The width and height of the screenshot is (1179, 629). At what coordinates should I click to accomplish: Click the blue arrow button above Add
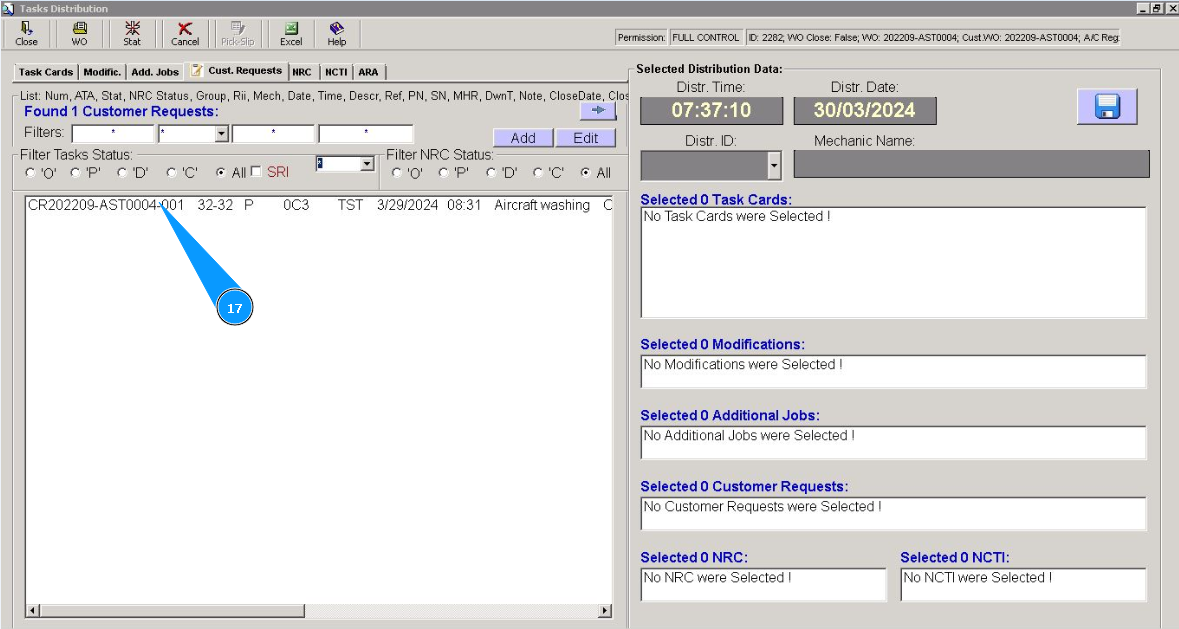tap(598, 110)
